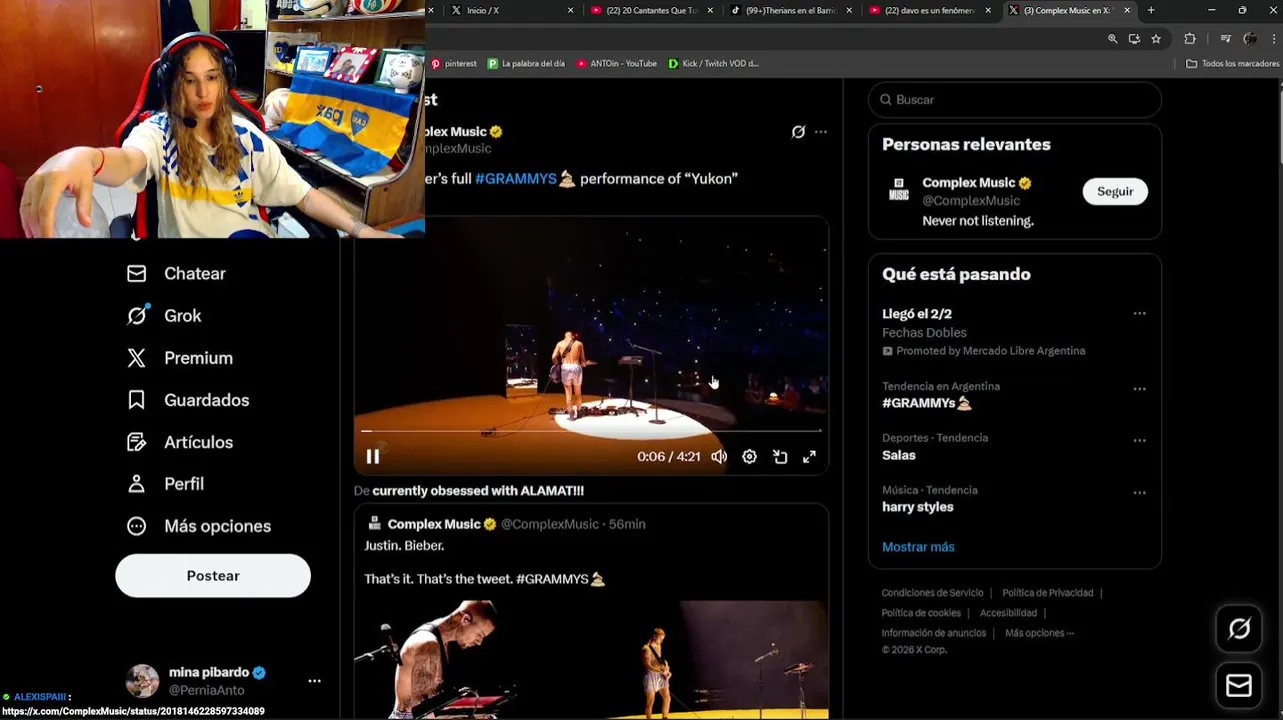1283x720 pixels.
Task: Open Información de anuncios link
Action: 933,633
